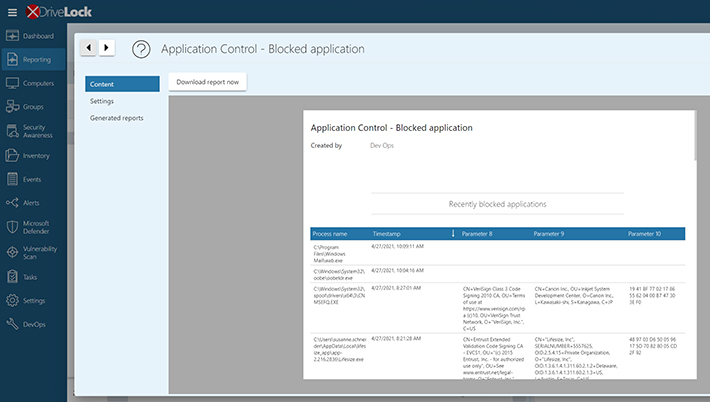Image resolution: width=710 pixels, height=402 pixels.
Task: Go to next report with right arrow
Action: (x=106, y=48)
